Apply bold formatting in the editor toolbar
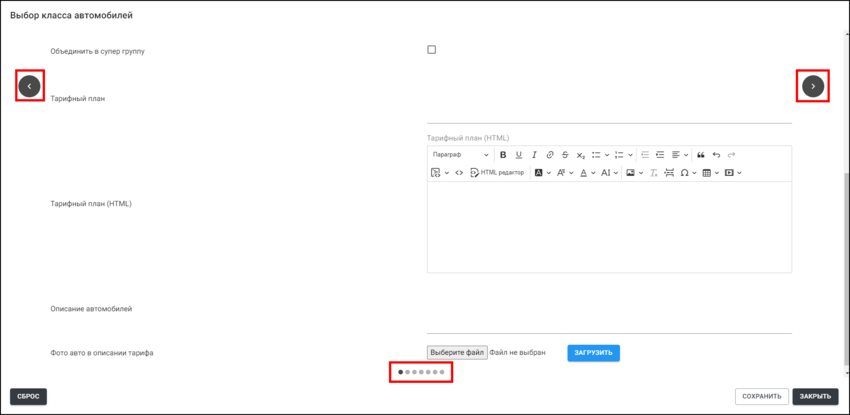Viewport: 850px width, 415px height. tap(503, 155)
